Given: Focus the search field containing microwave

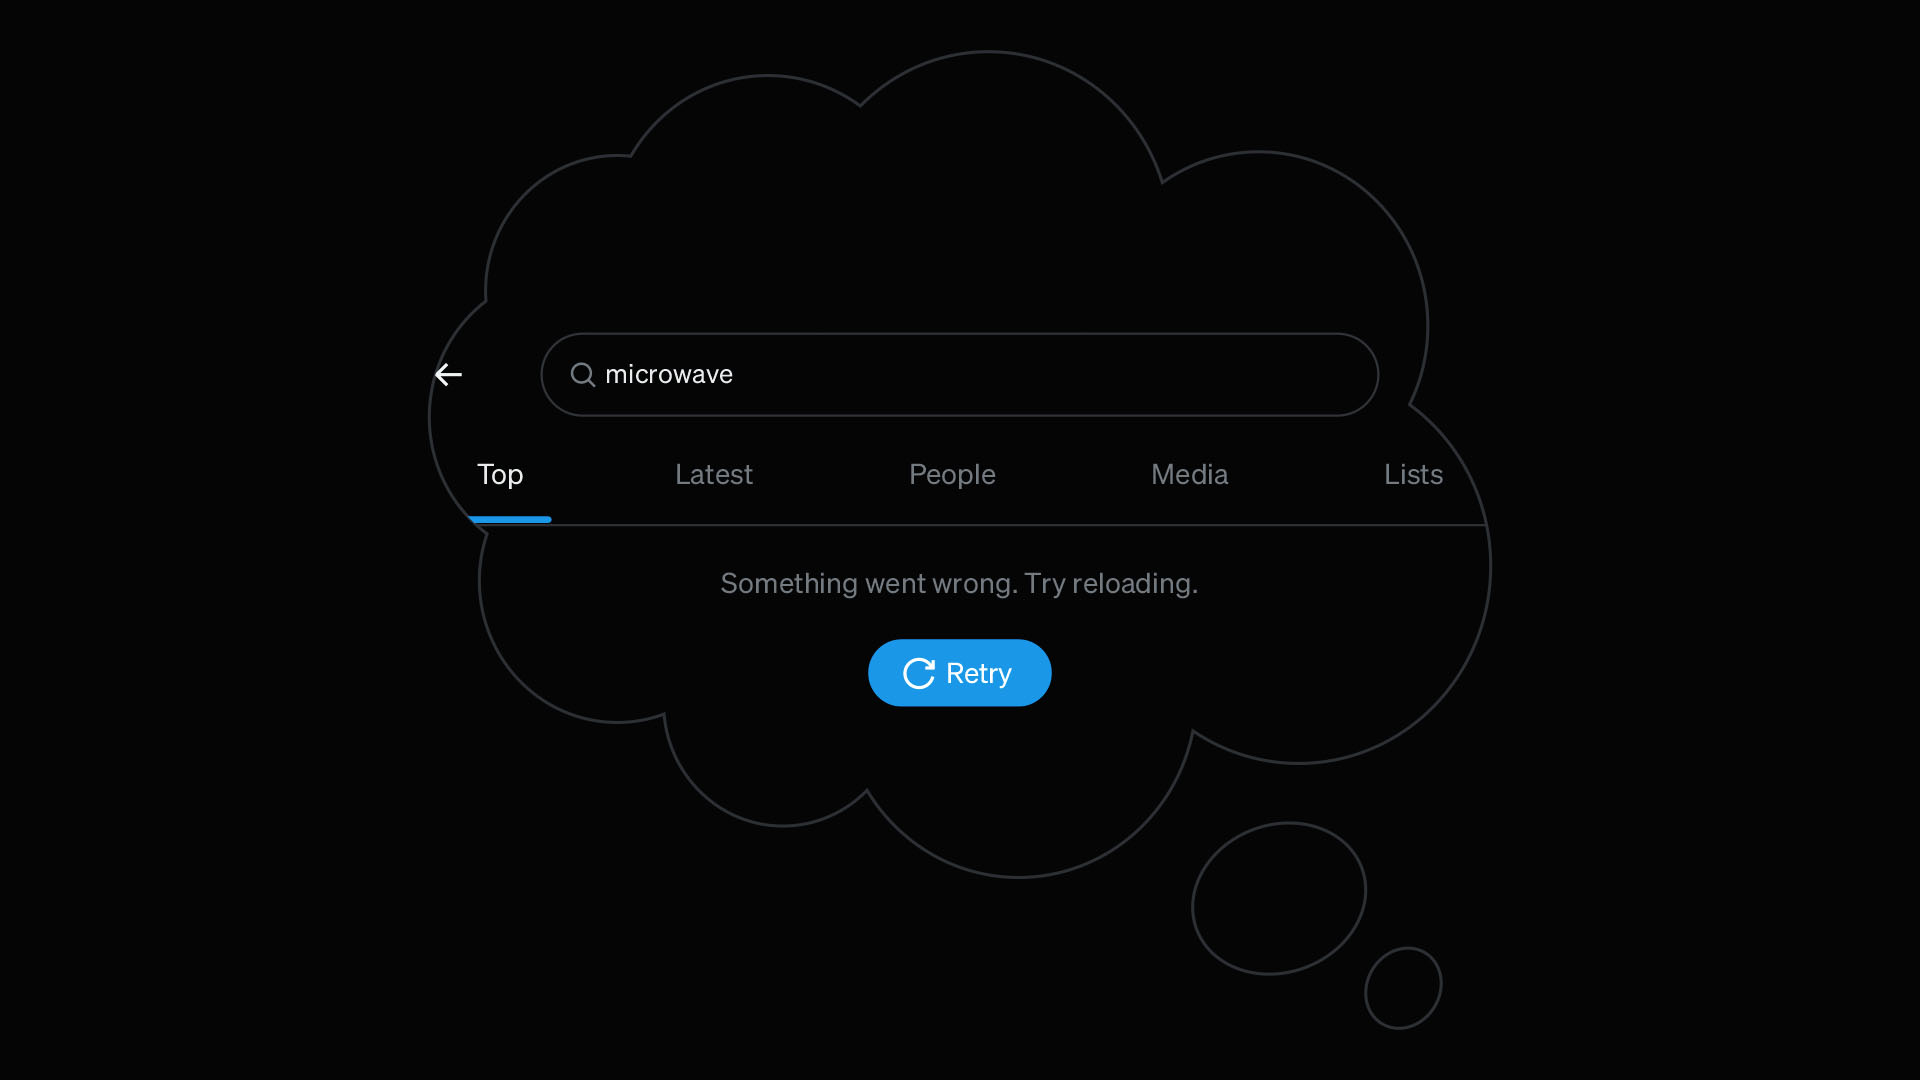Looking at the screenshot, I should (x=959, y=374).
